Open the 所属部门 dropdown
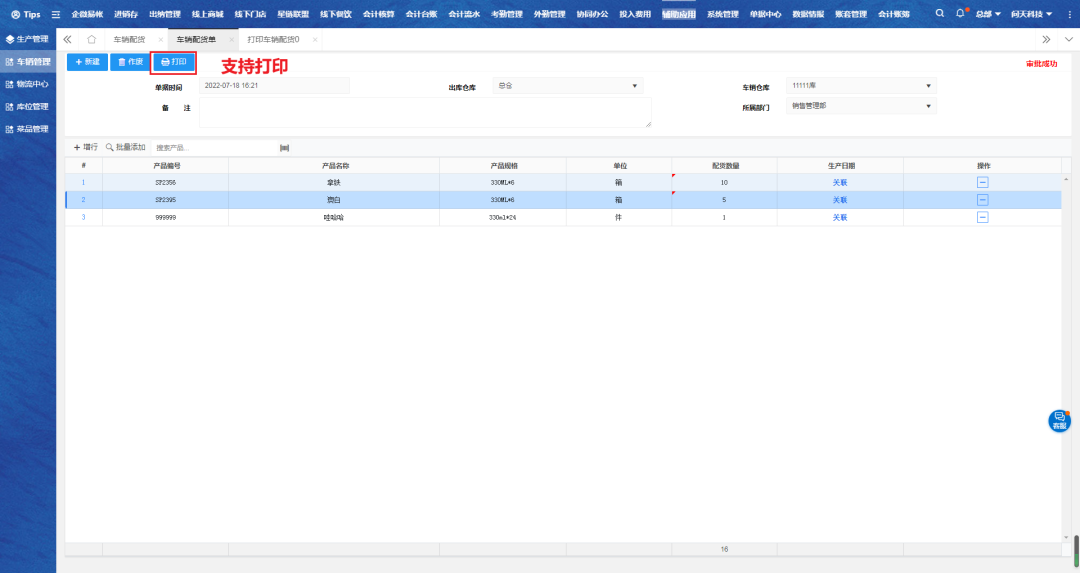The width and height of the screenshot is (1080, 573). click(928, 105)
